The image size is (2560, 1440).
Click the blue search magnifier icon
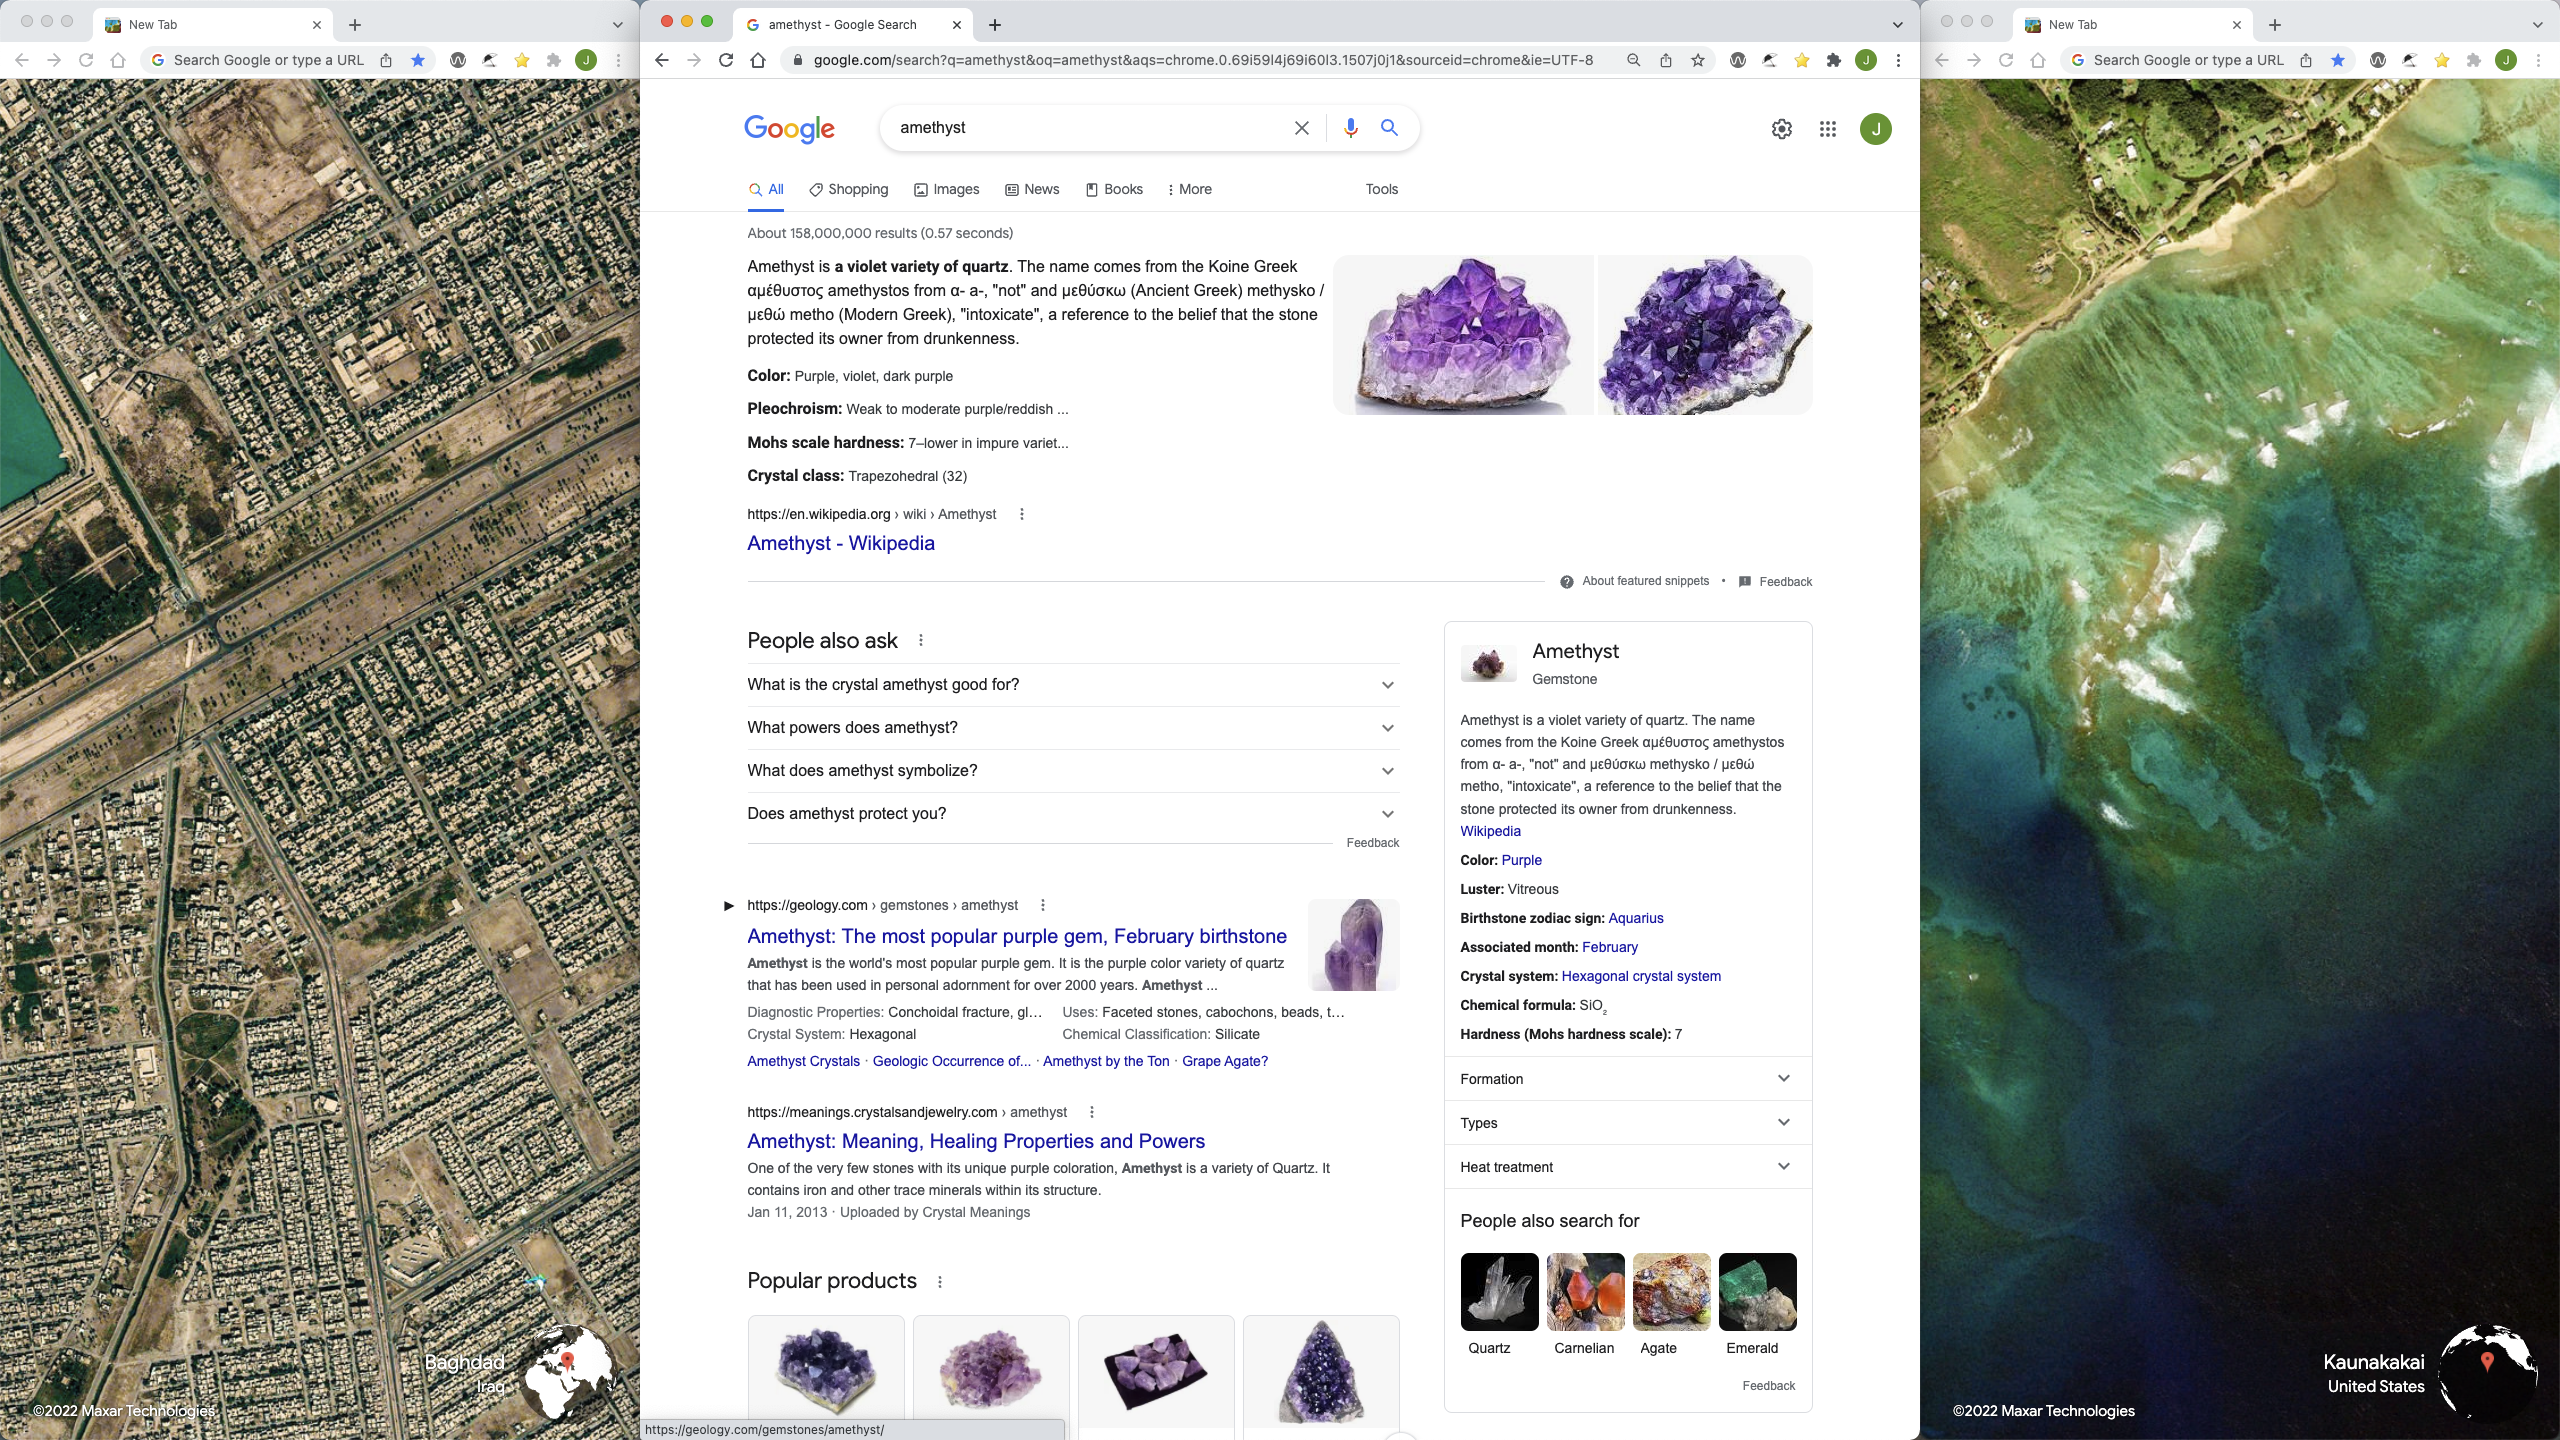pos(1389,128)
